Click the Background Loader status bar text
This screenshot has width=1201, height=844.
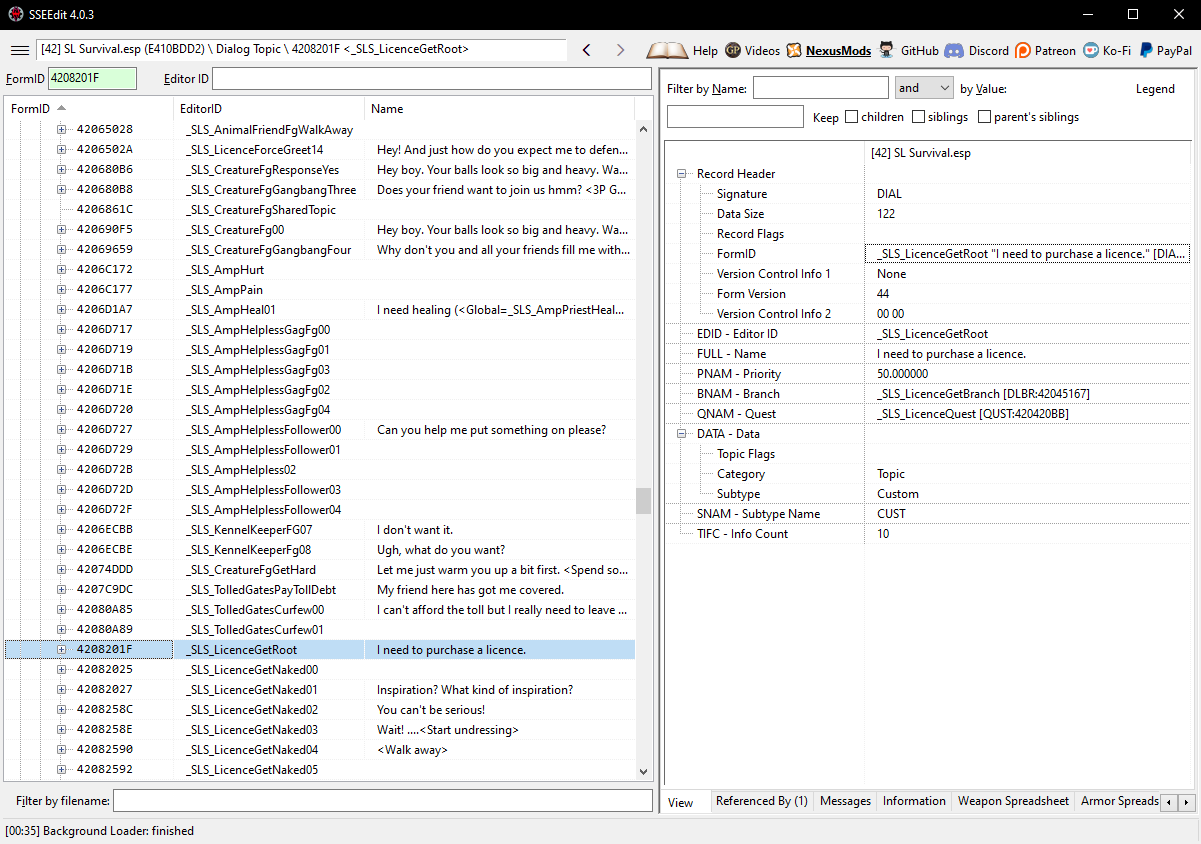pyautogui.click(x=99, y=831)
